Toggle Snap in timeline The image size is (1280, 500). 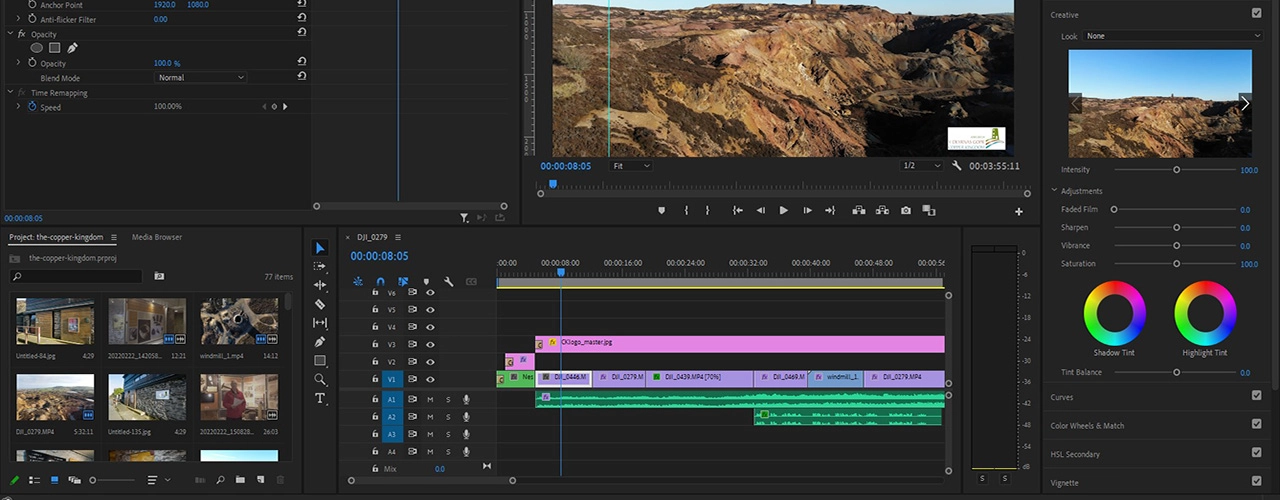pos(380,282)
